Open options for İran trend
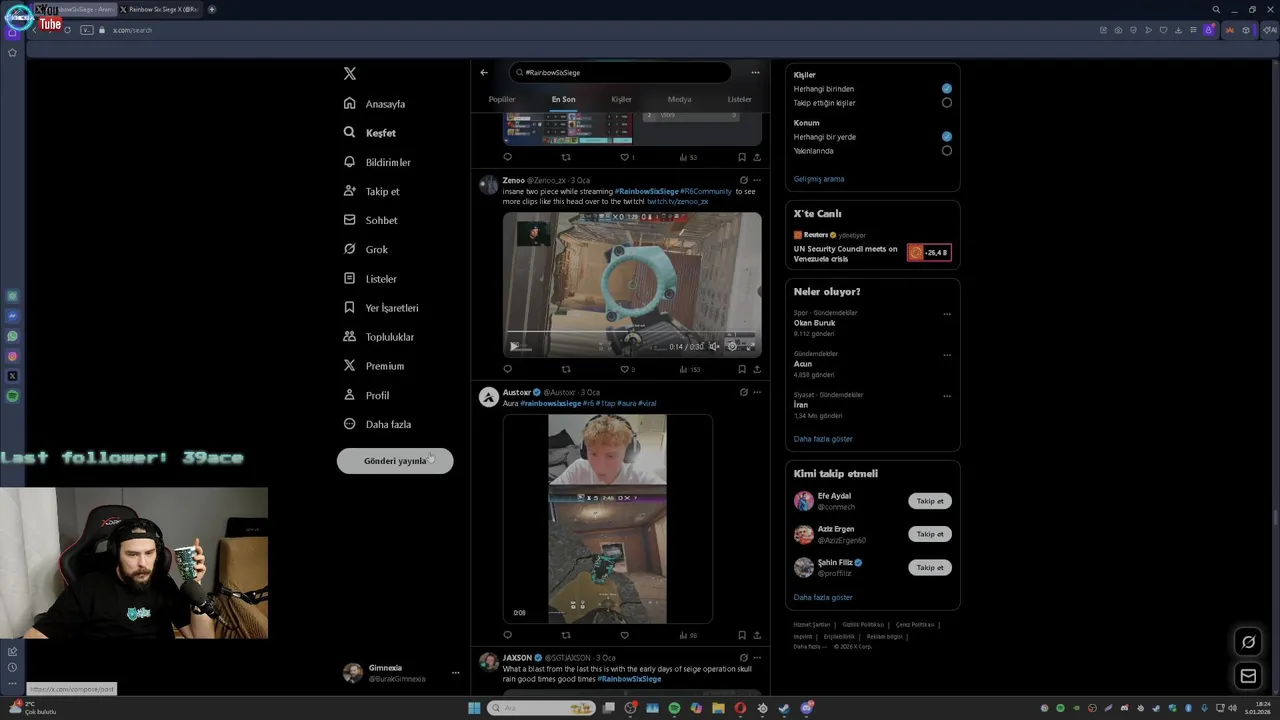The height and width of the screenshot is (720, 1280). pyautogui.click(x=947, y=396)
